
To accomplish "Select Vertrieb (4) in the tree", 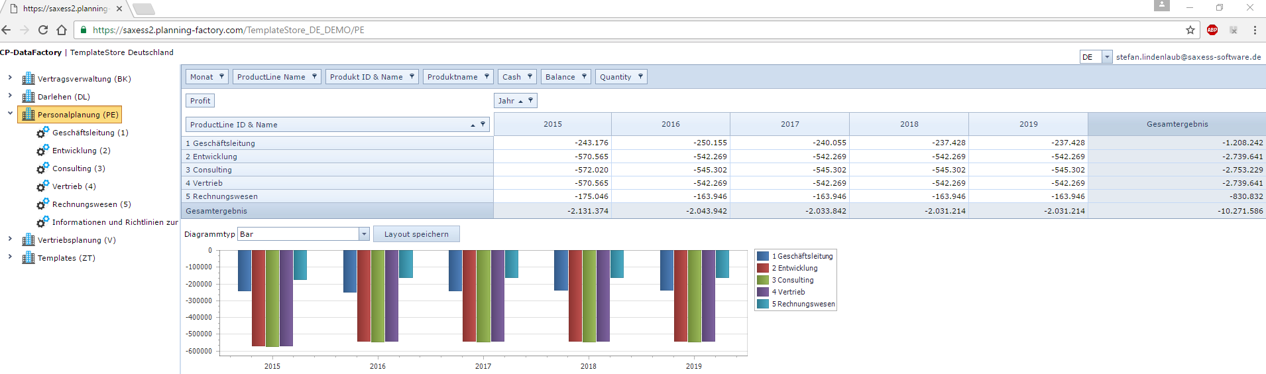I will tap(74, 186).
